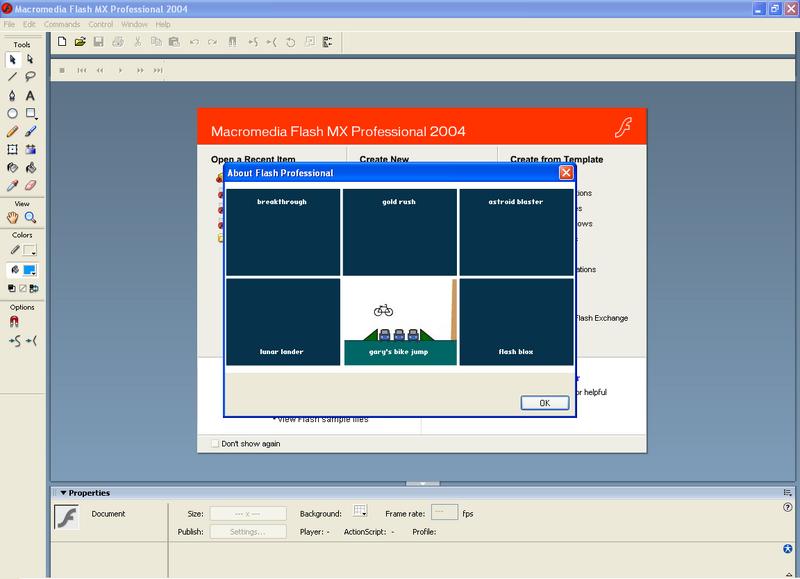Click the New document toolbar icon
Screen dimensions: 800x579
click(x=62, y=42)
